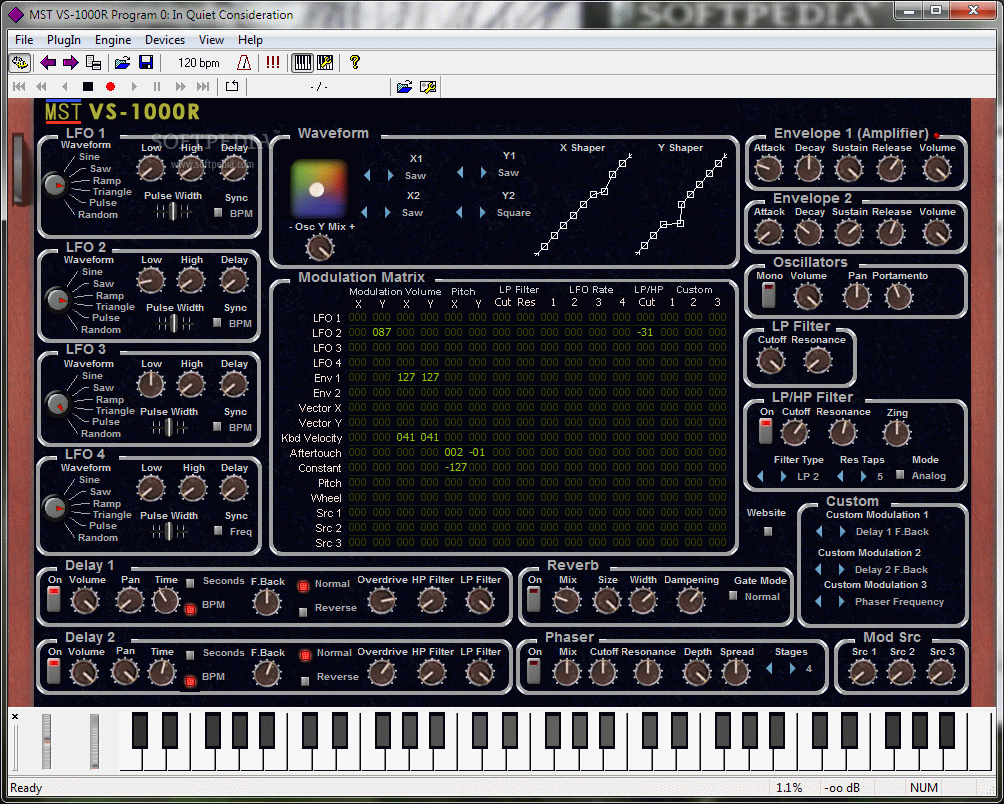The height and width of the screenshot is (804, 1004).
Task: Toggle the Reverb On switch
Action: tap(533, 599)
